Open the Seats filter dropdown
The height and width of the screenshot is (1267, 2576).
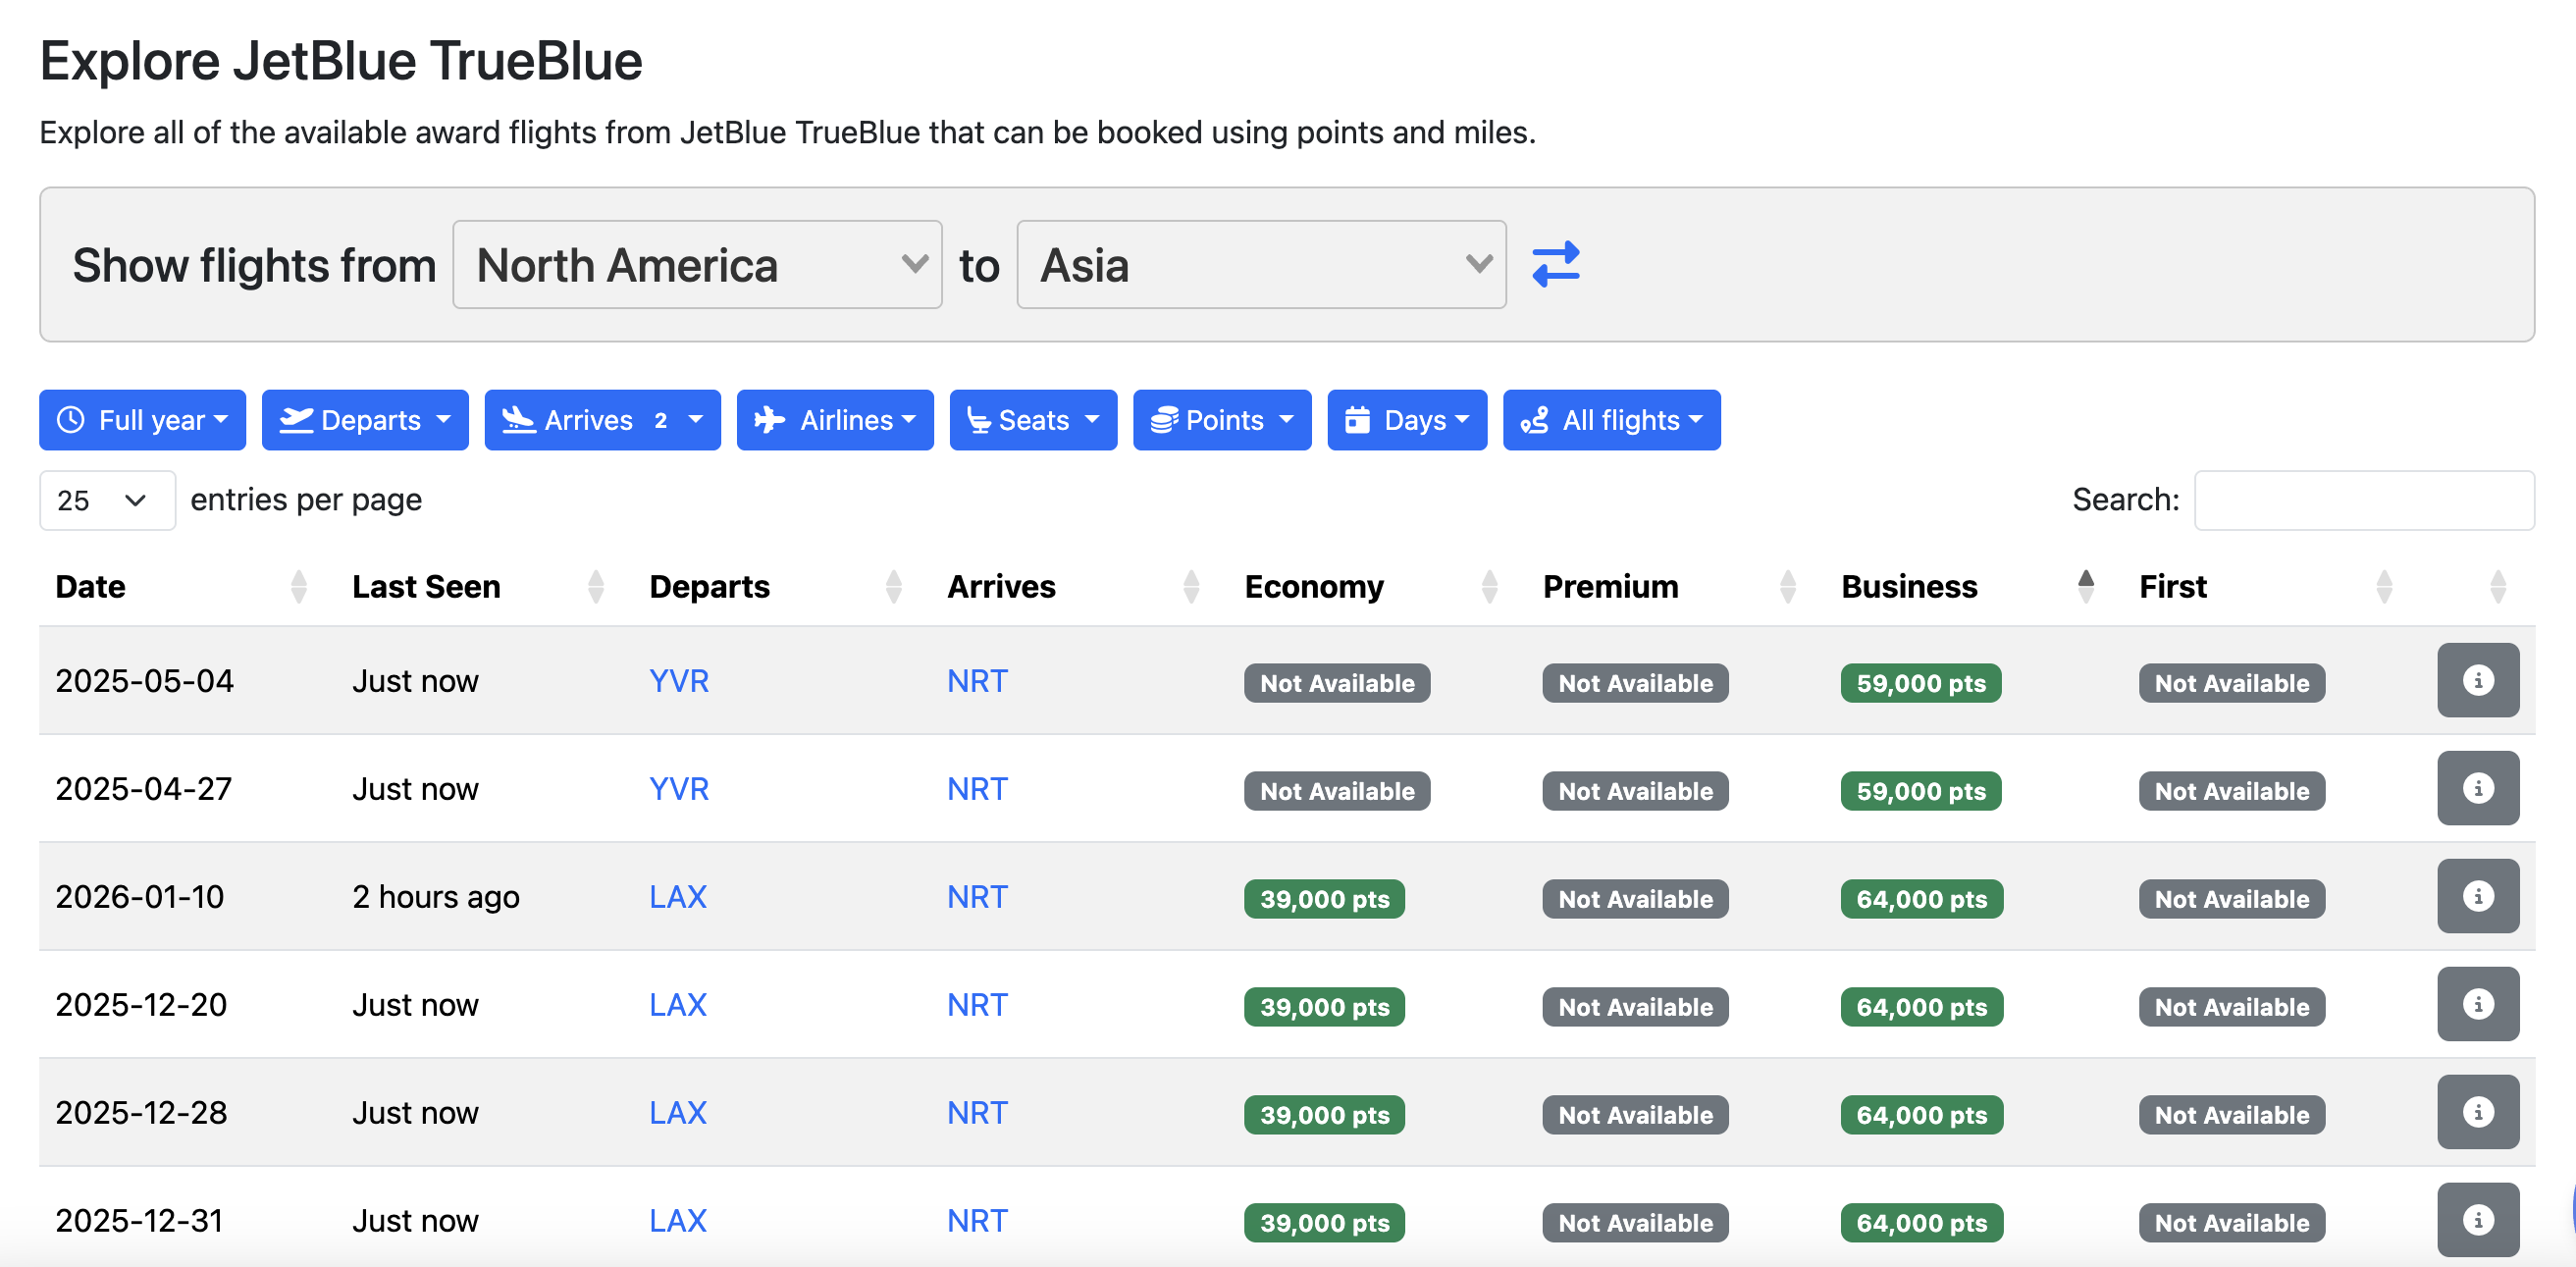1033,420
